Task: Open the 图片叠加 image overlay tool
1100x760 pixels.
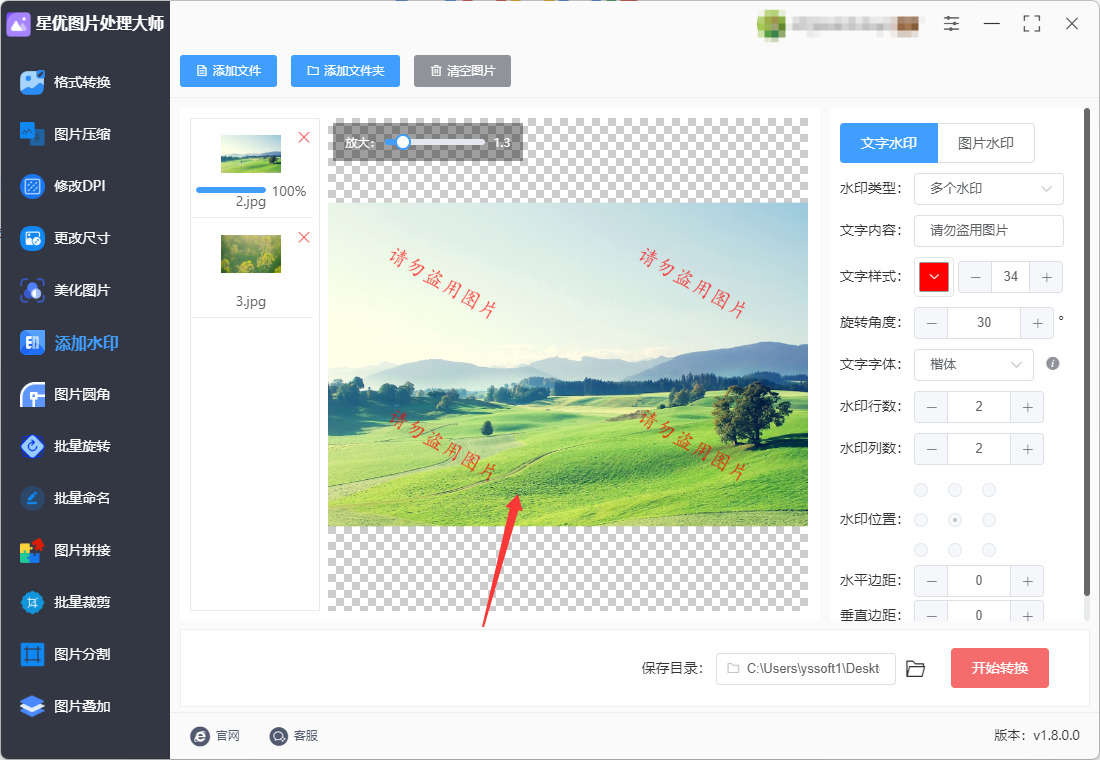Action: pyautogui.click(x=65, y=706)
